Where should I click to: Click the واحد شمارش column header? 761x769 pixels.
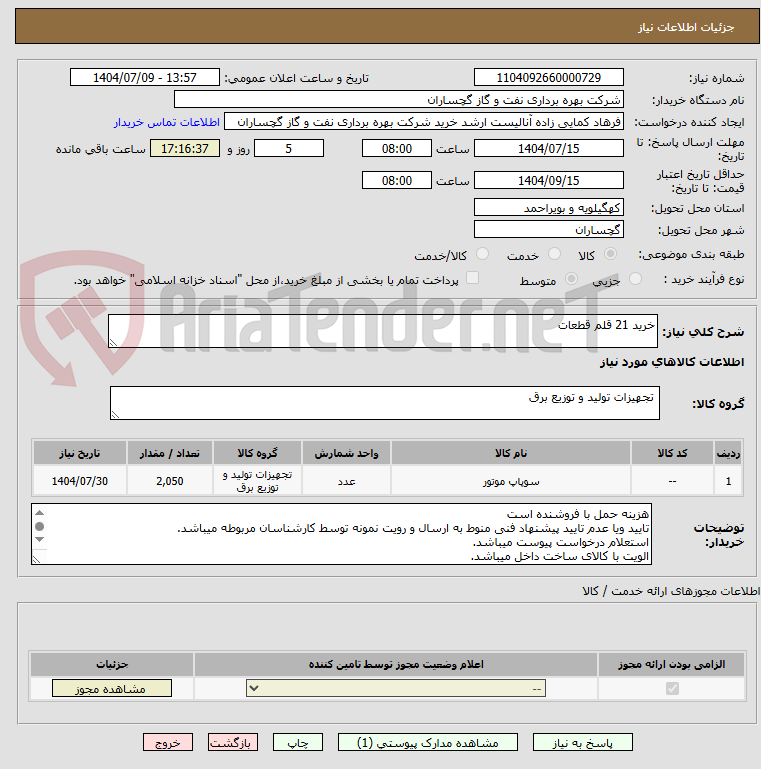pos(346,453)
